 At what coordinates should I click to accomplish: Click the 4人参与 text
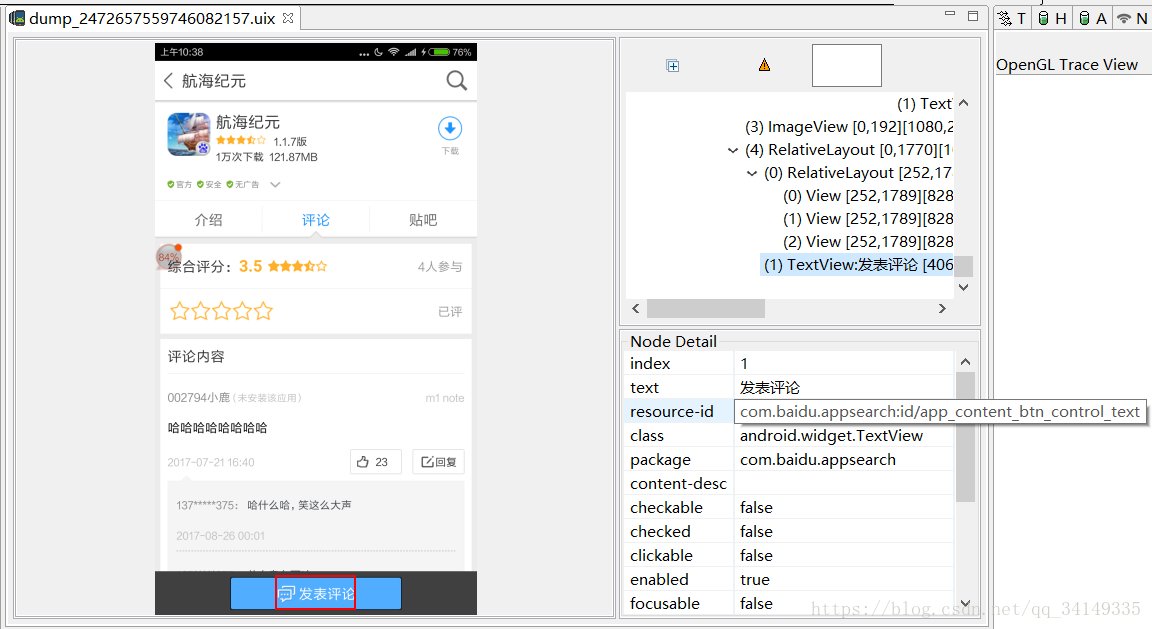click(439, 266)
